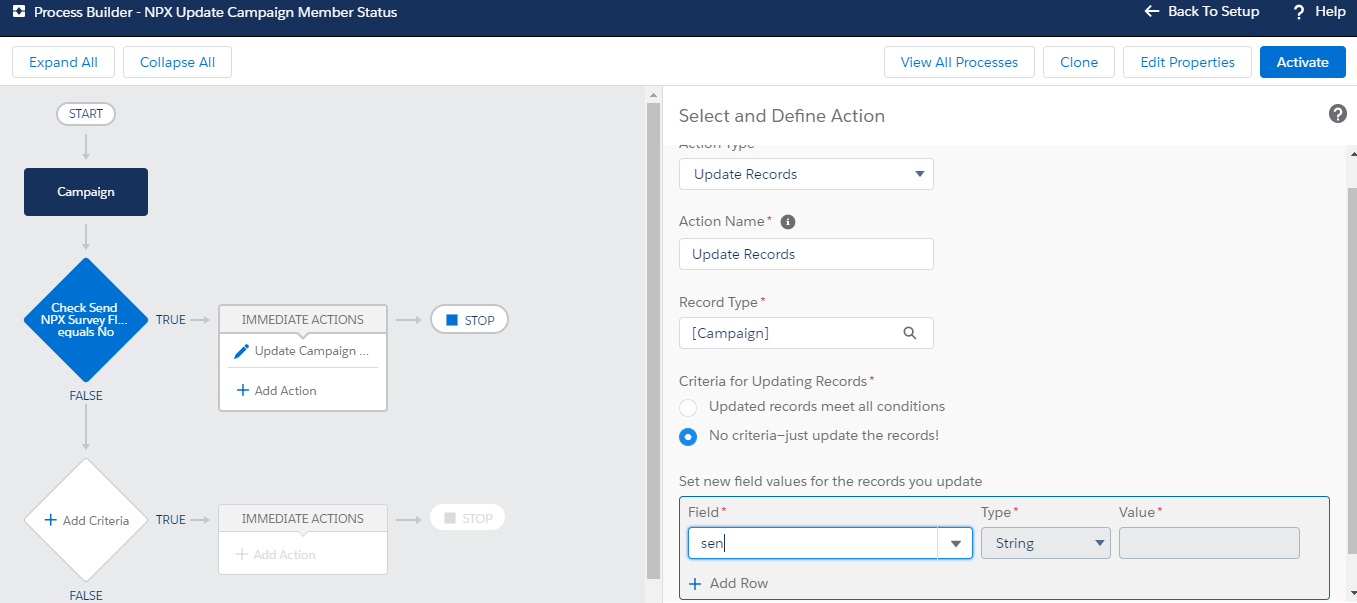
Task: Click the help question mark icon in panel
Action: coord(1337,114)
